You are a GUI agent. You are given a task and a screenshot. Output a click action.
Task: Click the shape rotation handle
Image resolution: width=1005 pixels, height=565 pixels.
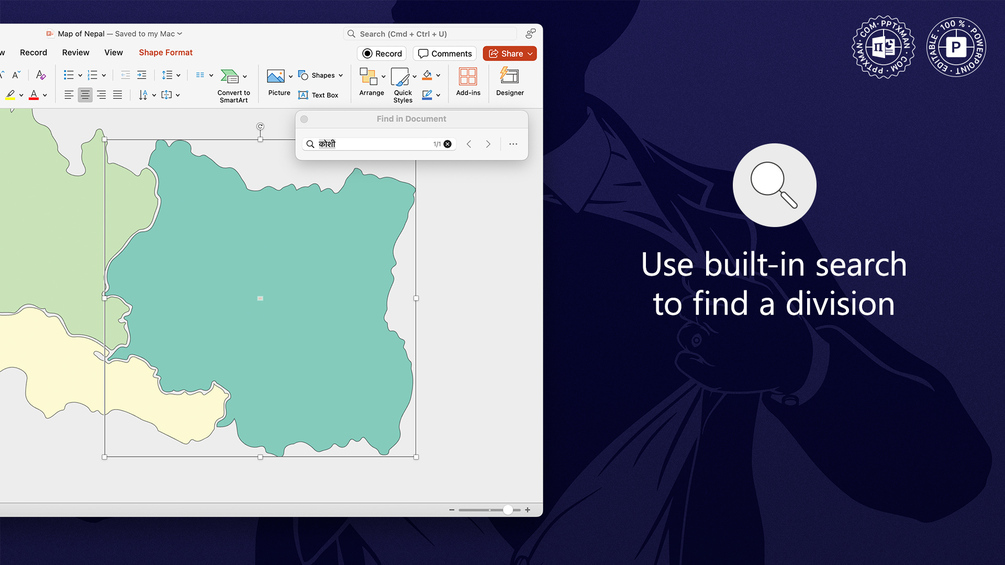[260, 126]
